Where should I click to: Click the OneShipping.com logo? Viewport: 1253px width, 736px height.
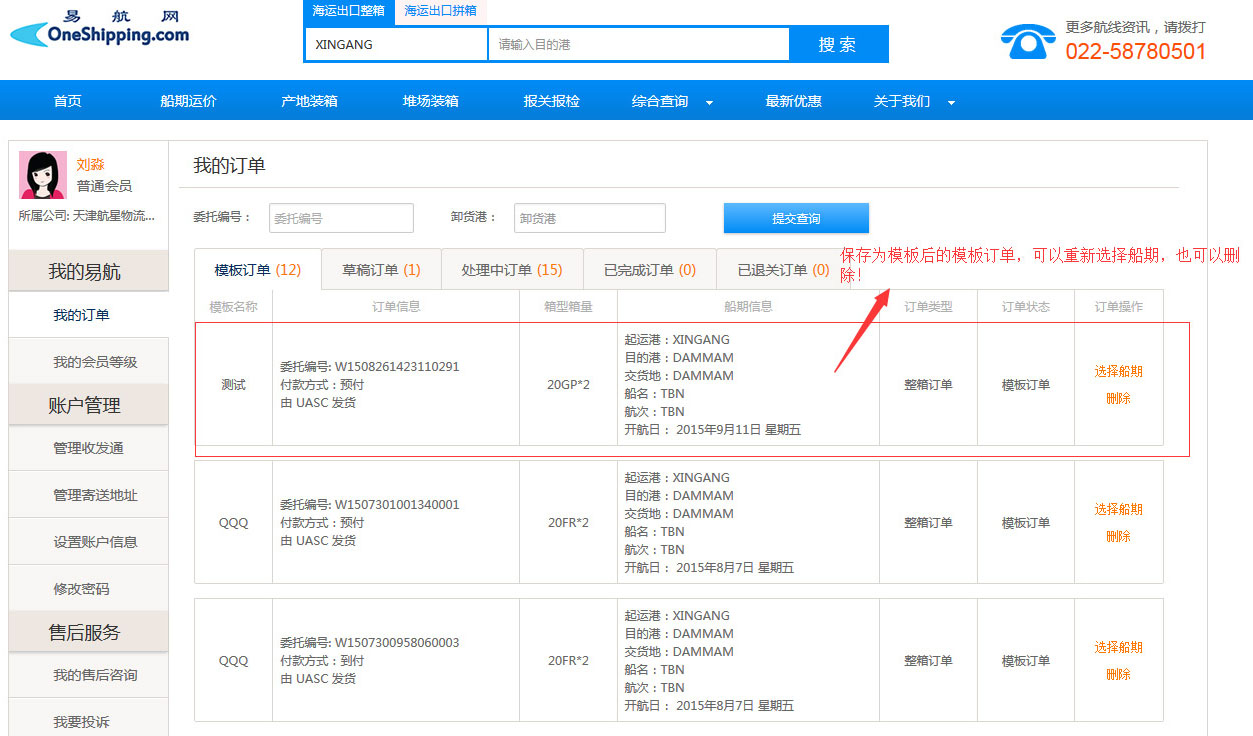click(x=100, y=30)
